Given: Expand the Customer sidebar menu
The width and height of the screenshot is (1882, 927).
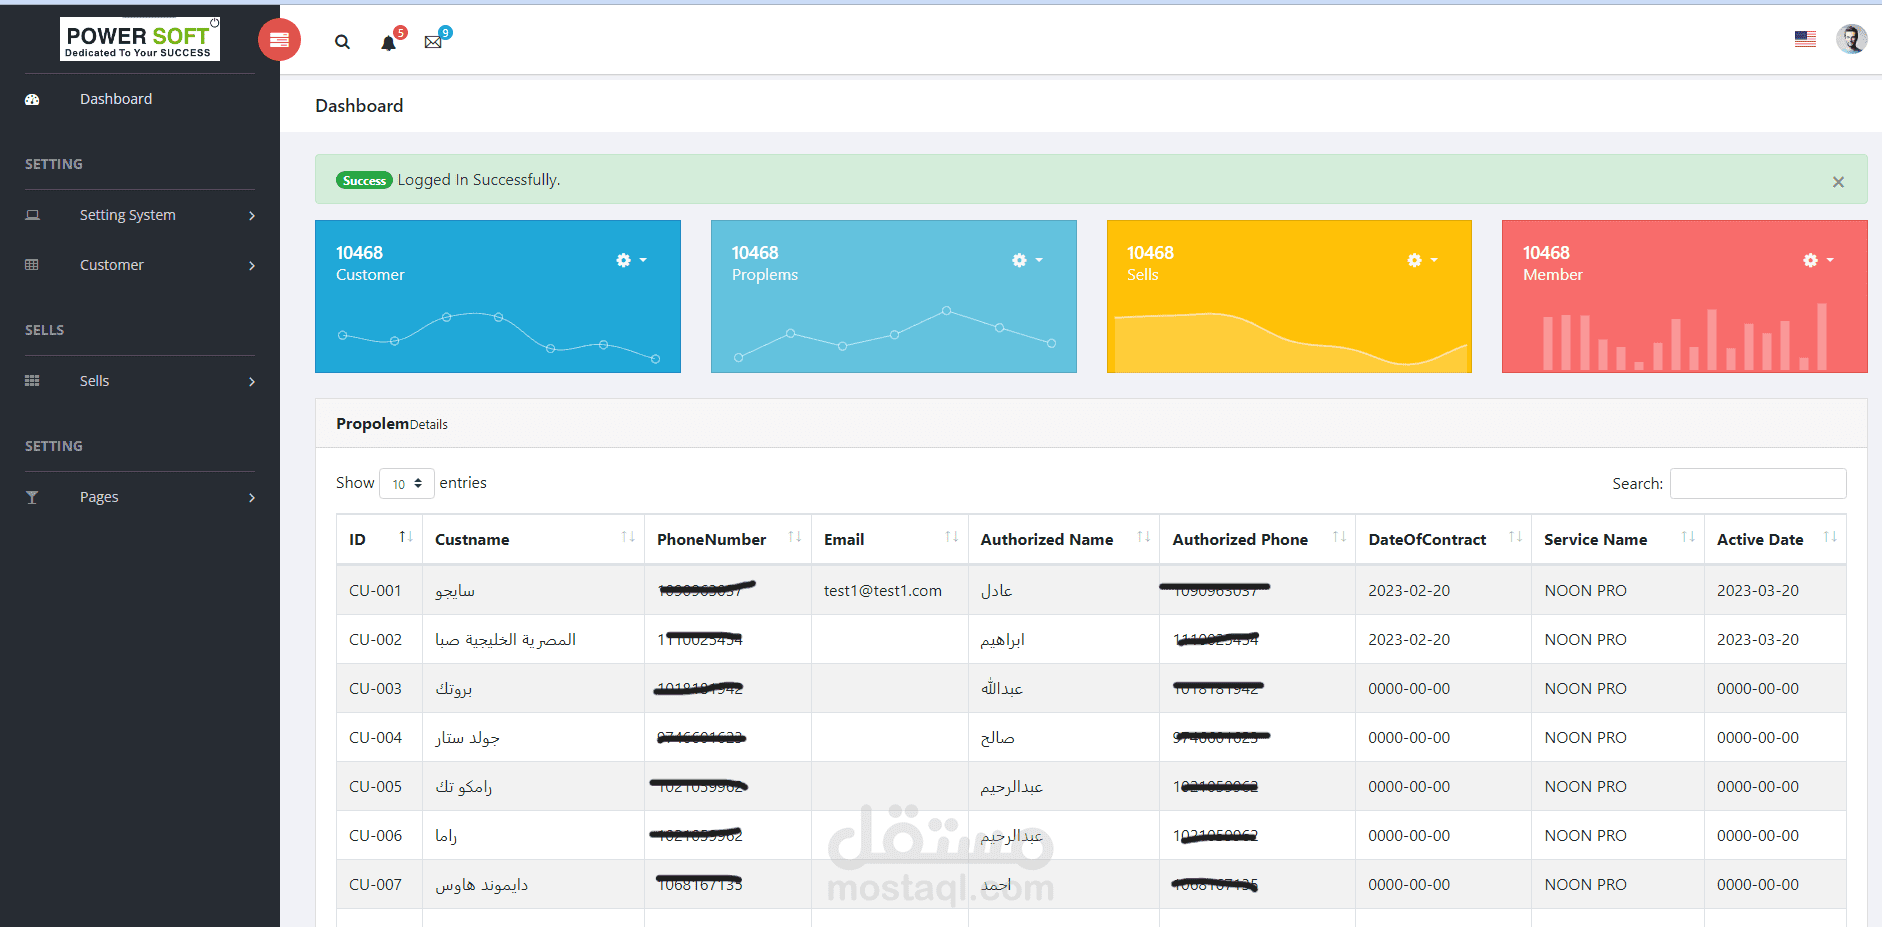Looking at the screenshot, I should pyautogui.click(x=111, y=265).
